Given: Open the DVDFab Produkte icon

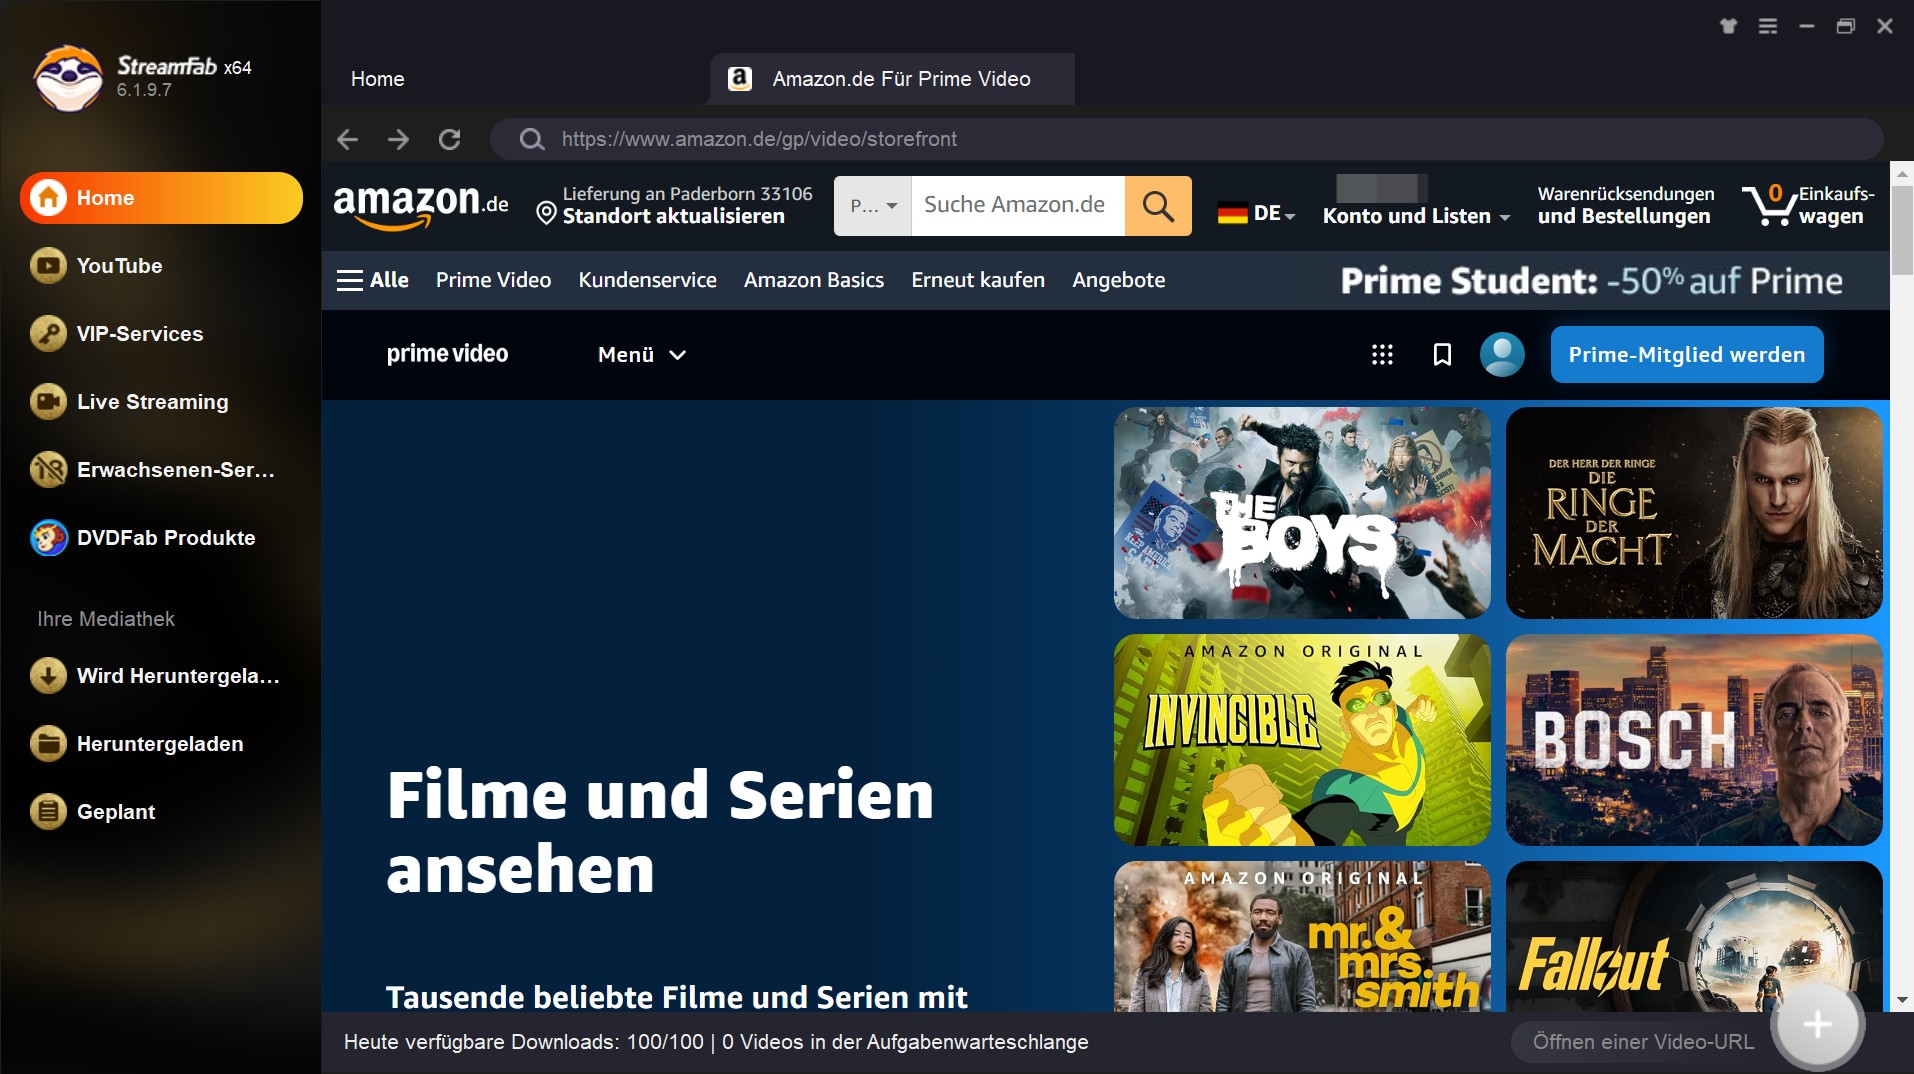Looking at the screenshot, I should coord(48,538).
